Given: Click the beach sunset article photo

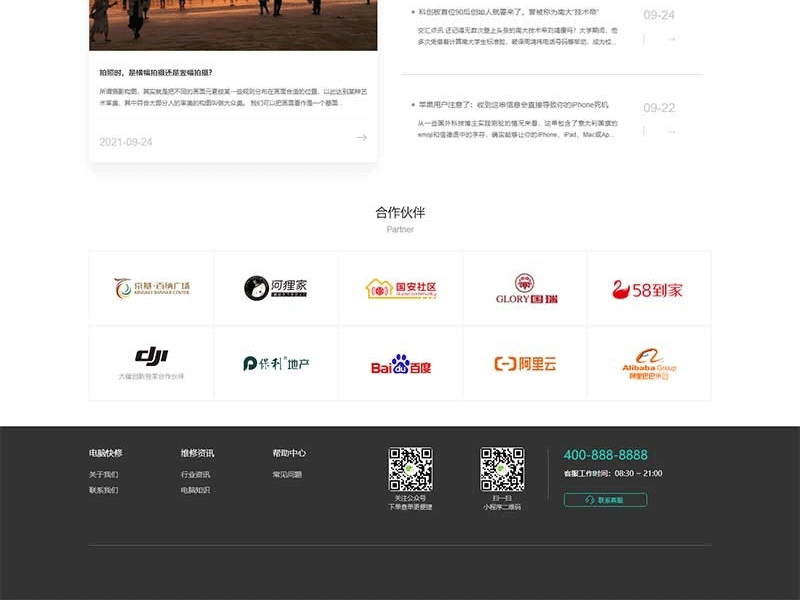Looking at the screenshot, I should pyautogui.click(x=233, y=25).
